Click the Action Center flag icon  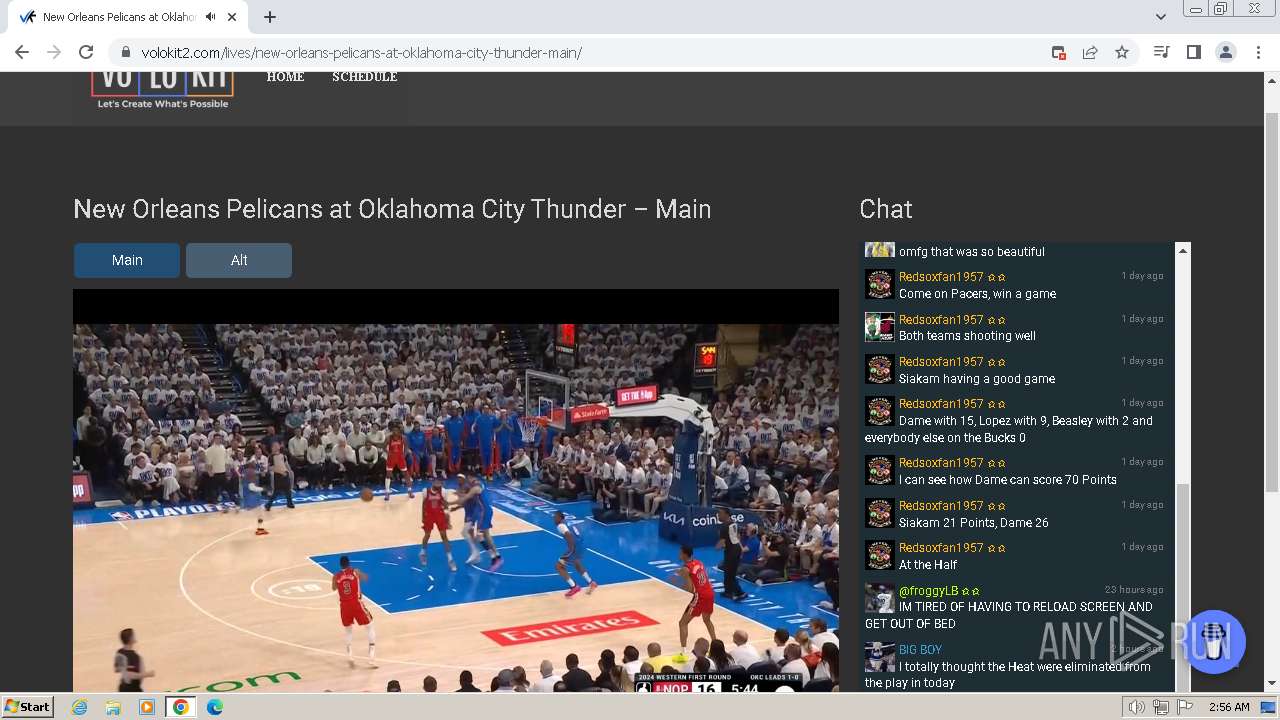coord(1185,707)
